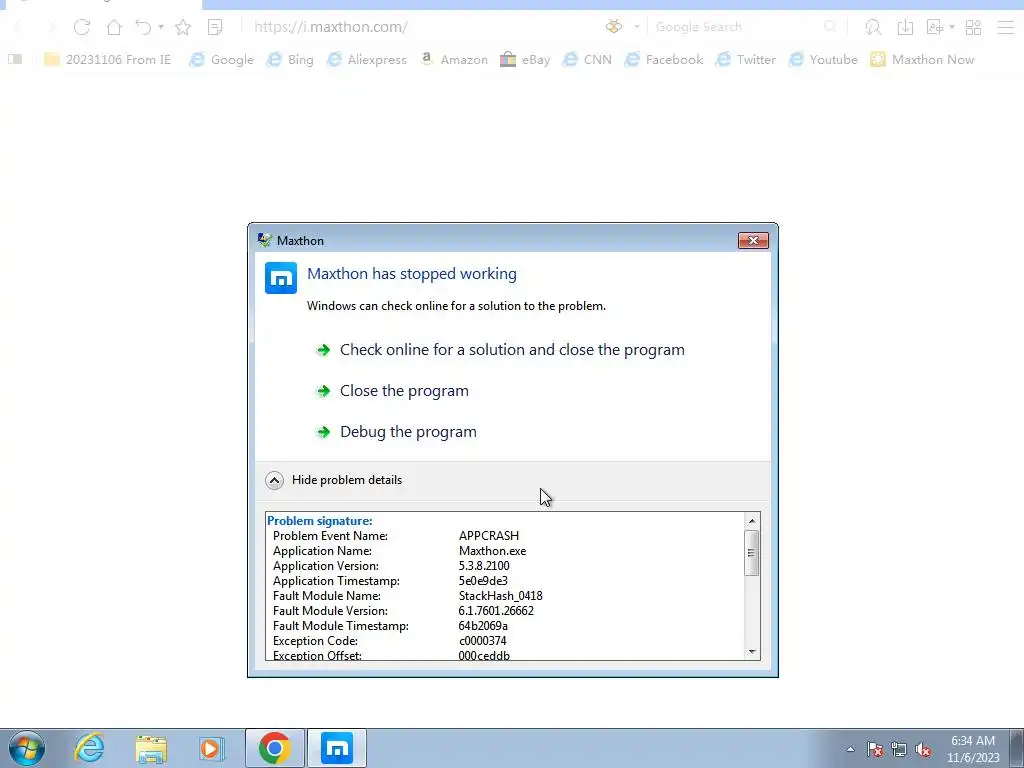Open the Facebook bookmark

pyautogui.click(x=664, y=59)
